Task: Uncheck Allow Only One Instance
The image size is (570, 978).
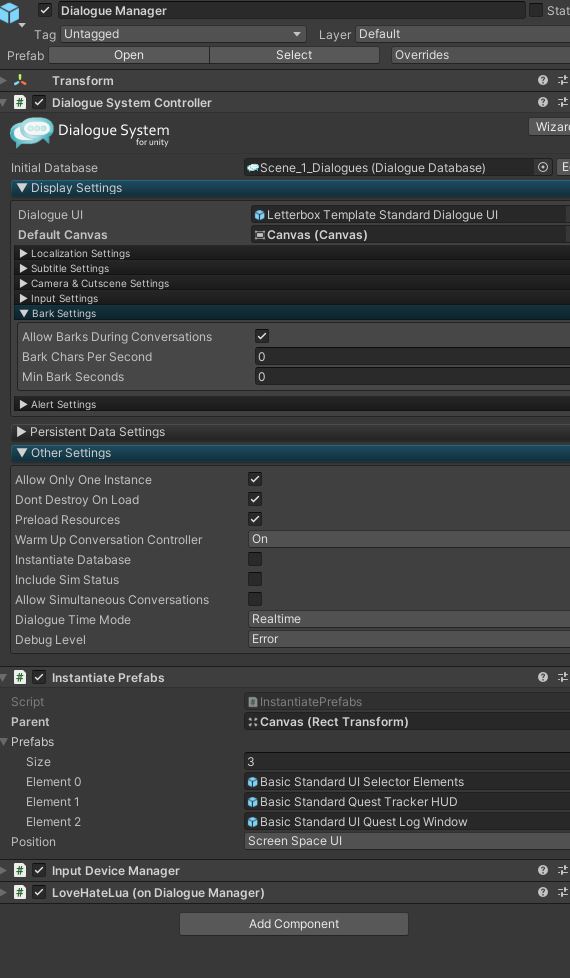Action: tap(254, 479)
